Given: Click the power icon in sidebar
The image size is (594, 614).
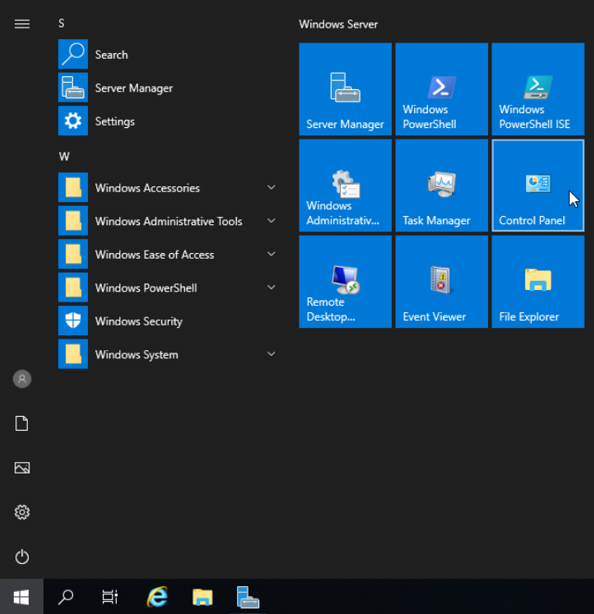Looking at the screenshot, I should click(x=22, y=556).
